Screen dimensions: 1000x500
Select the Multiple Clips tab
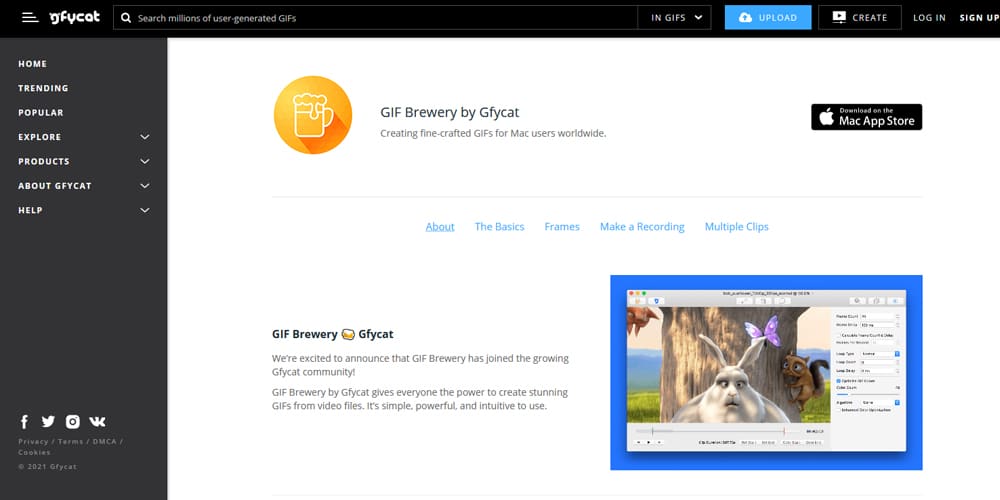pos(737,226)
